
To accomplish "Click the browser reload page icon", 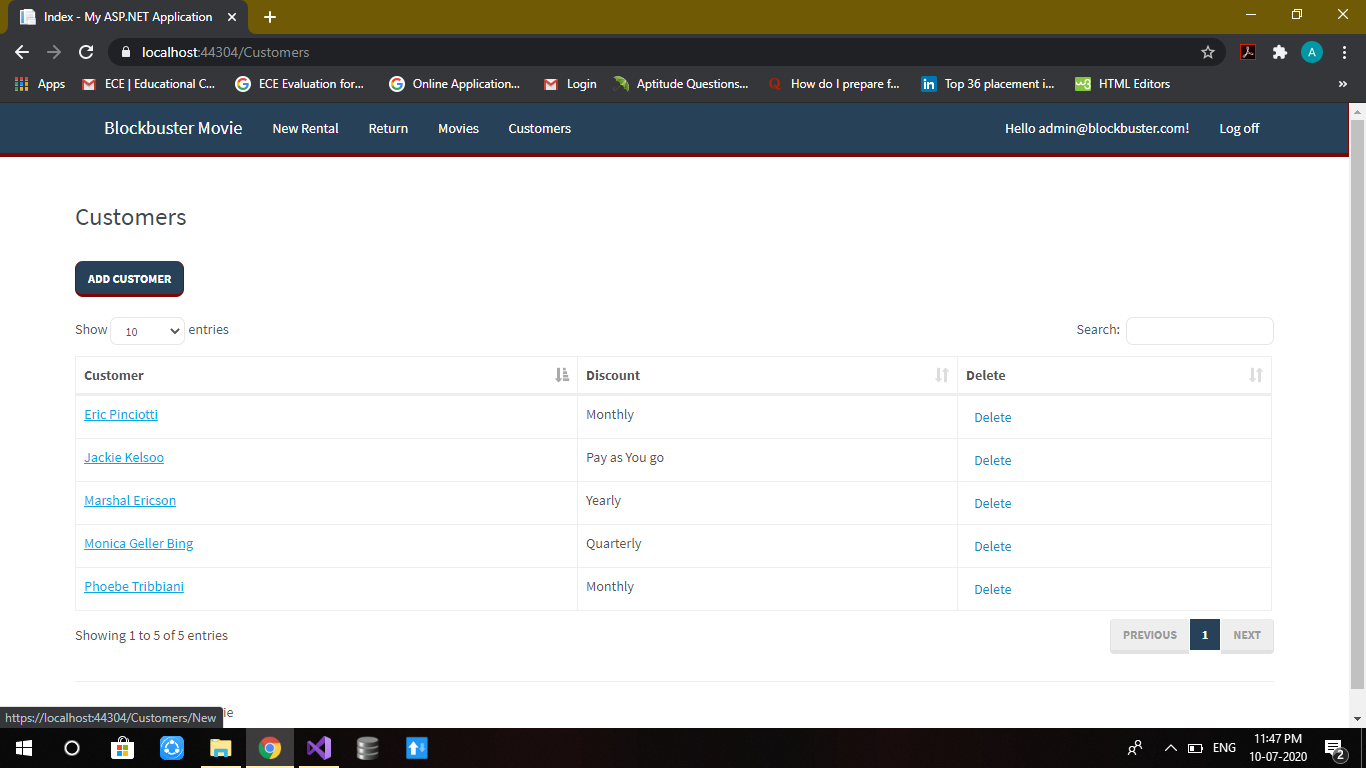I will pos(86,52).
